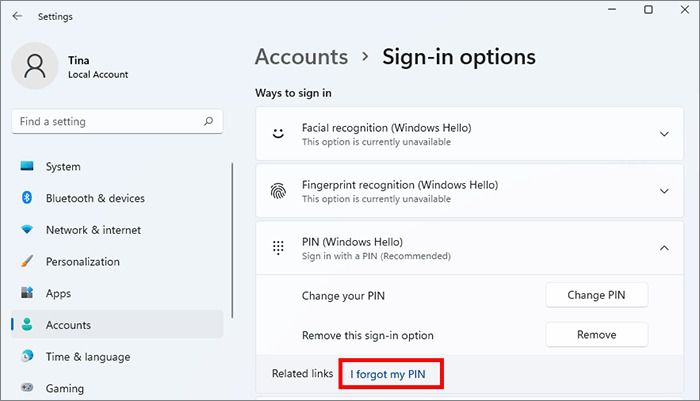This screenshot has height=401, width=700.
Task: Click the Gaming controller icon
Action: coord(27,388)
